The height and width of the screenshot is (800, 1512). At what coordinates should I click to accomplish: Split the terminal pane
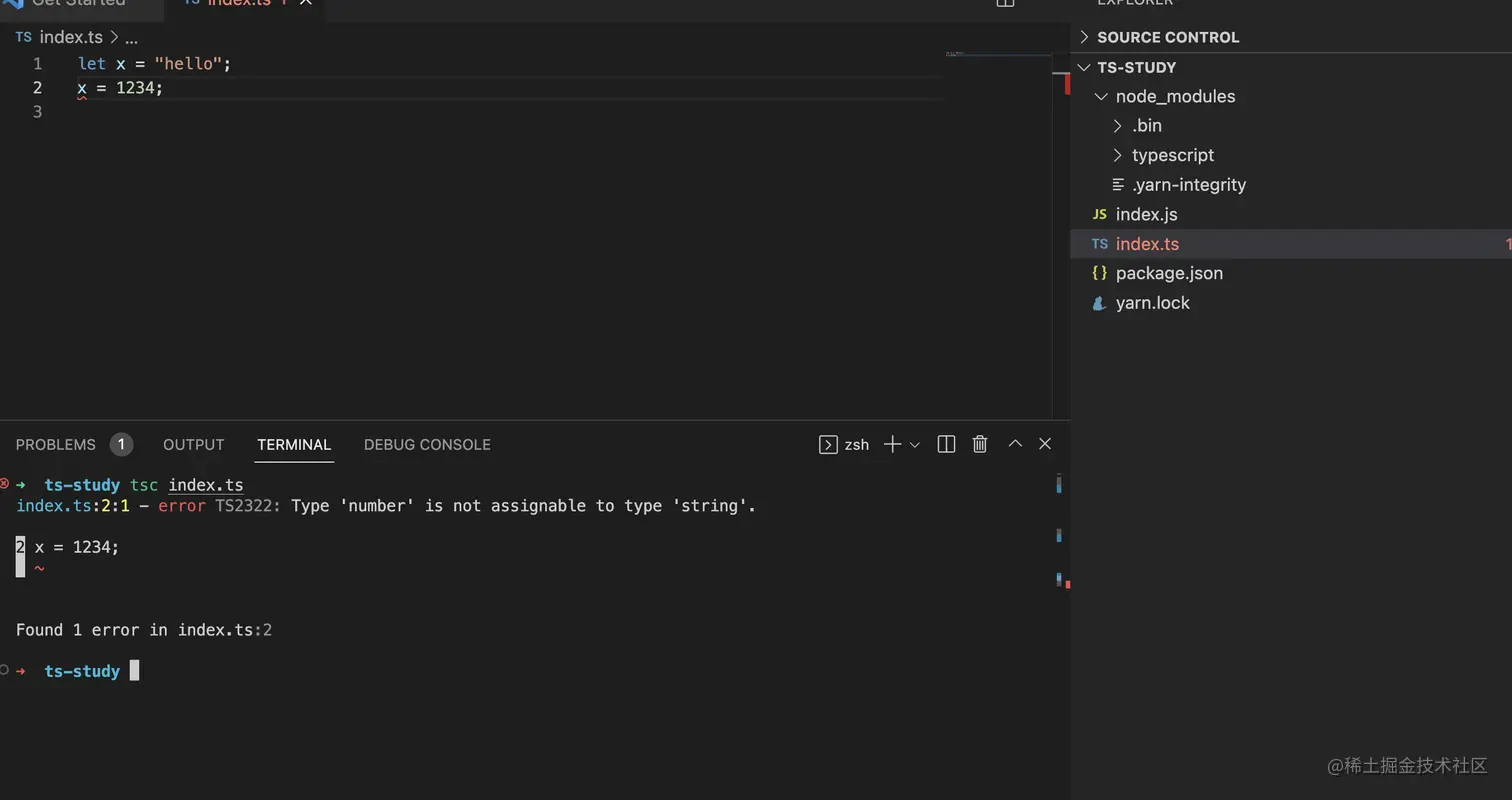(x=946, y=444)
